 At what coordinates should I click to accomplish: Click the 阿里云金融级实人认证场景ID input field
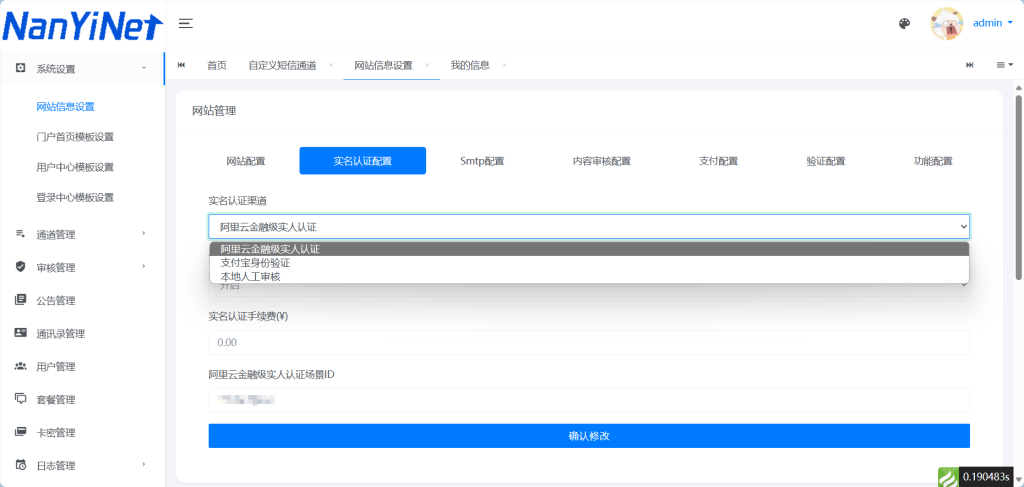click(x=589, y=400)
